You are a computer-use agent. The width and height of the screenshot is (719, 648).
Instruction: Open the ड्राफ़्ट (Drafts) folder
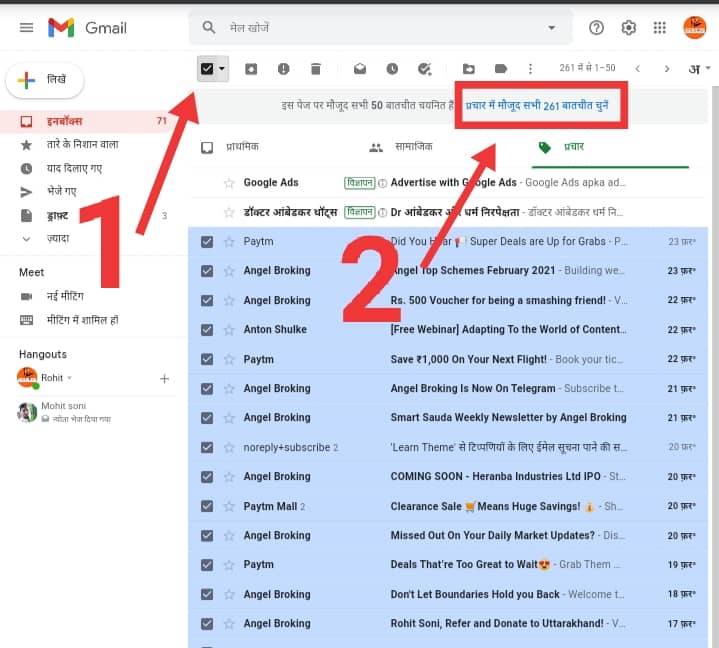[57, 216]
